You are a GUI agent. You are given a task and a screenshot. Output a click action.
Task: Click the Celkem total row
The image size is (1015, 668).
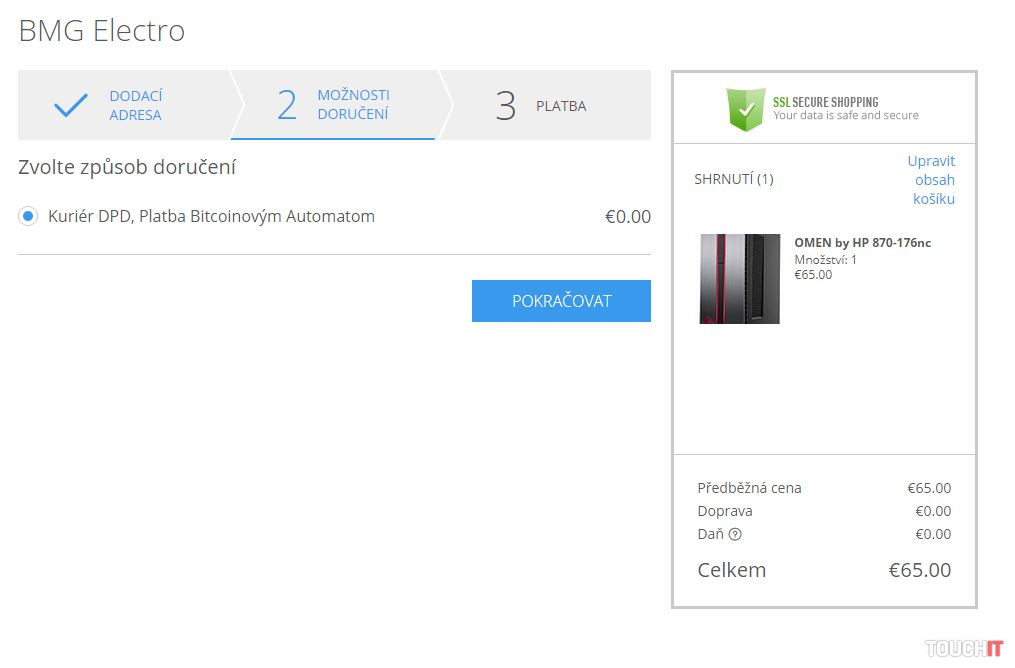[x=823, y=570]
